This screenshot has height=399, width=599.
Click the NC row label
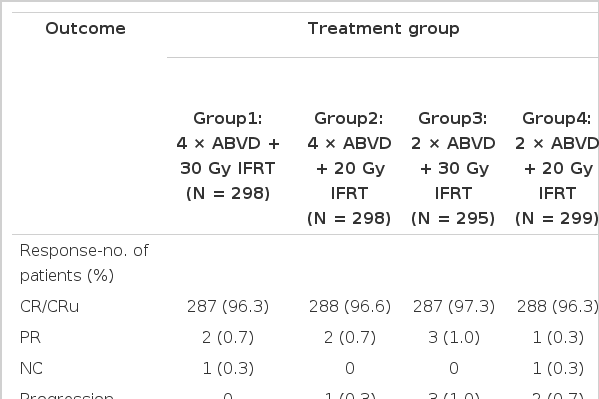31,368
